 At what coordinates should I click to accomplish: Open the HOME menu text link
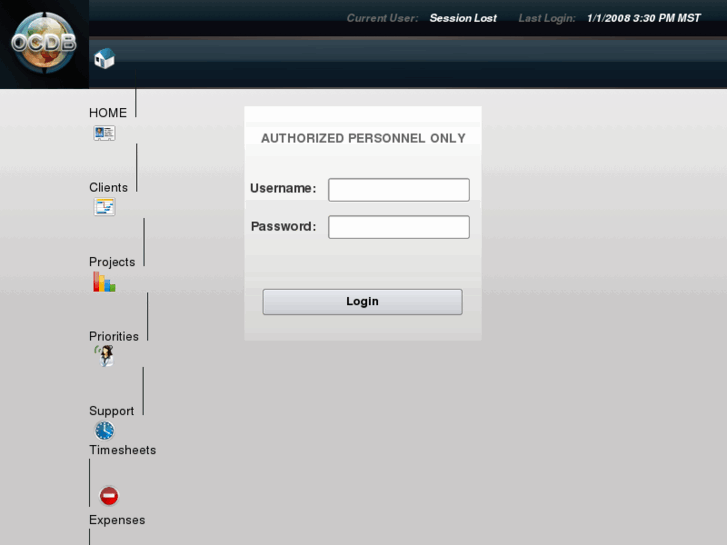(x=108, y=113)
